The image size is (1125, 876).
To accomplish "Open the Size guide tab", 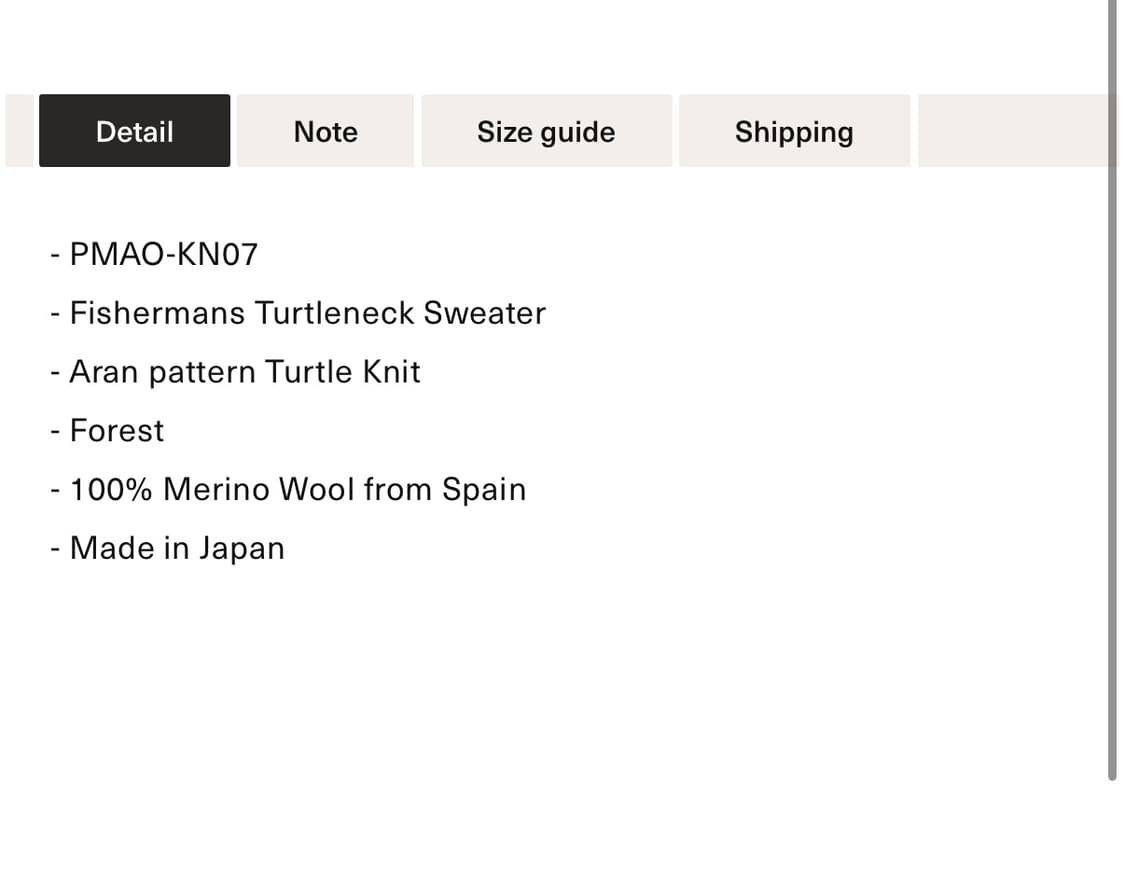I will click(546, 131).
